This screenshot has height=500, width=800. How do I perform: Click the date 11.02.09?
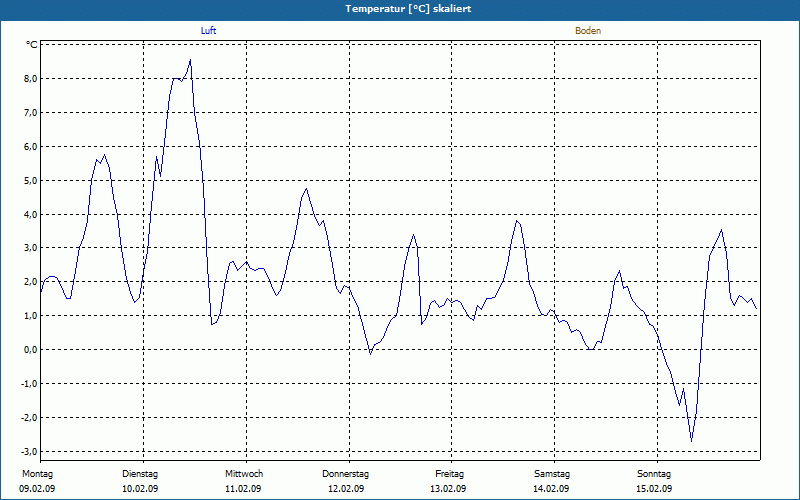pyautogui.click(x=243, y=489)
